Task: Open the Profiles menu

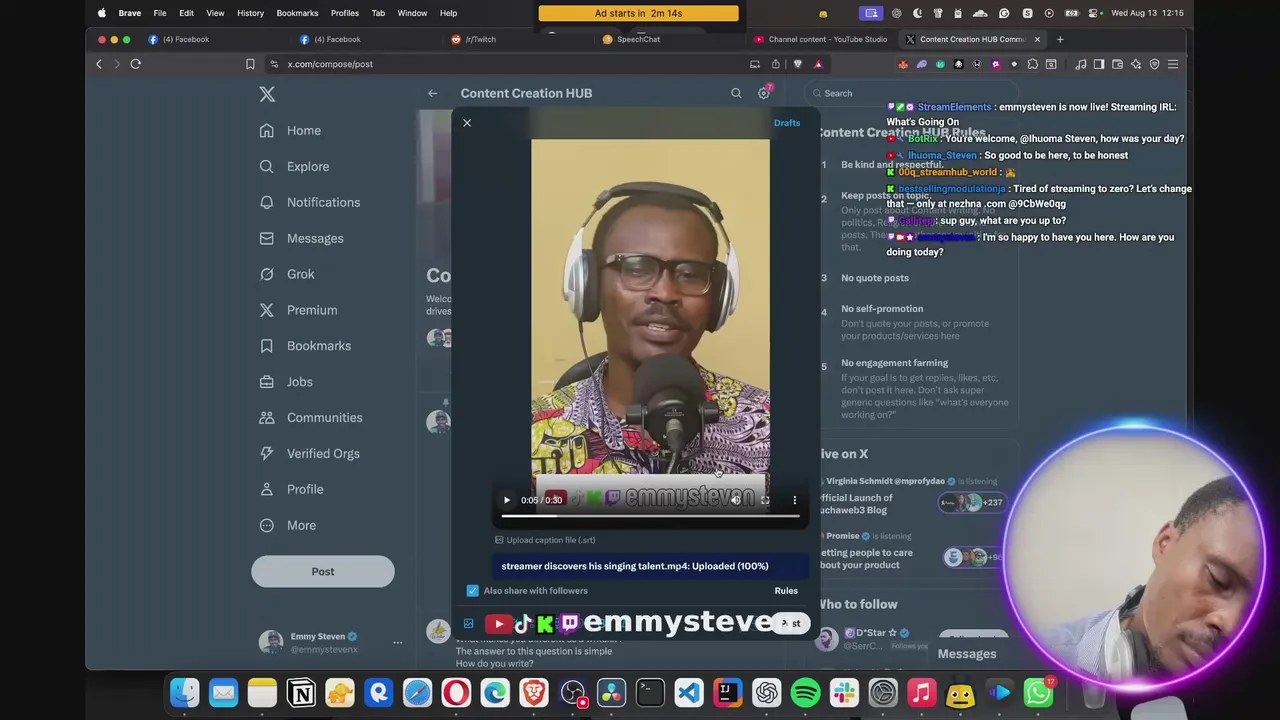Action: tap(344, 13)
